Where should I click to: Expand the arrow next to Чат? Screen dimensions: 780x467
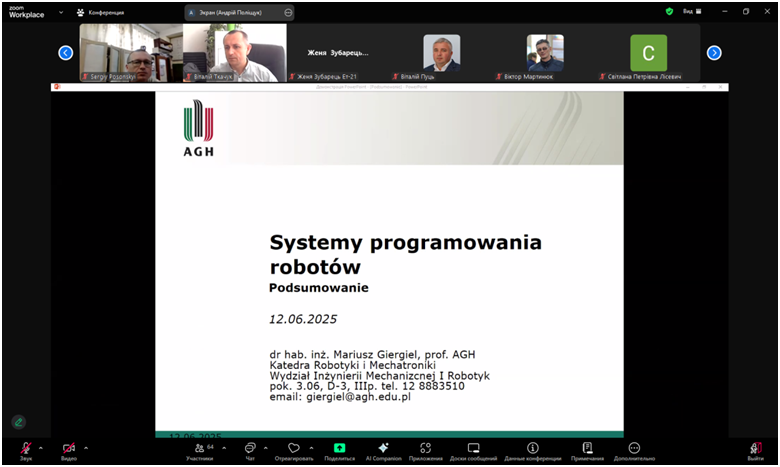click(266, 448)
